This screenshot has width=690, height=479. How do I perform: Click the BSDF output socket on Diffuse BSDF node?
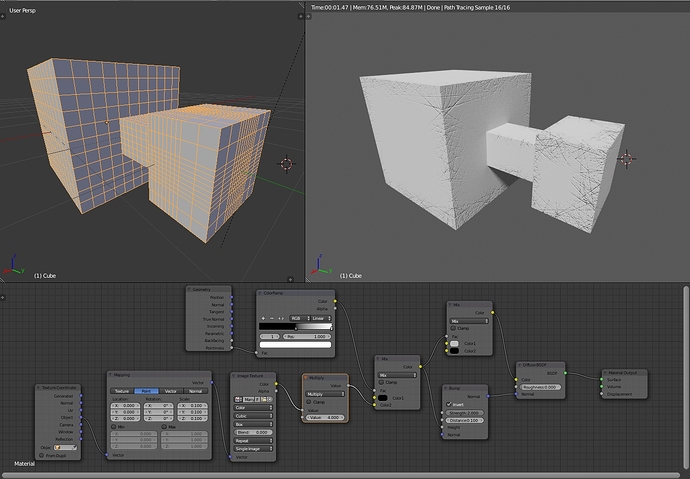coord(565,373)
